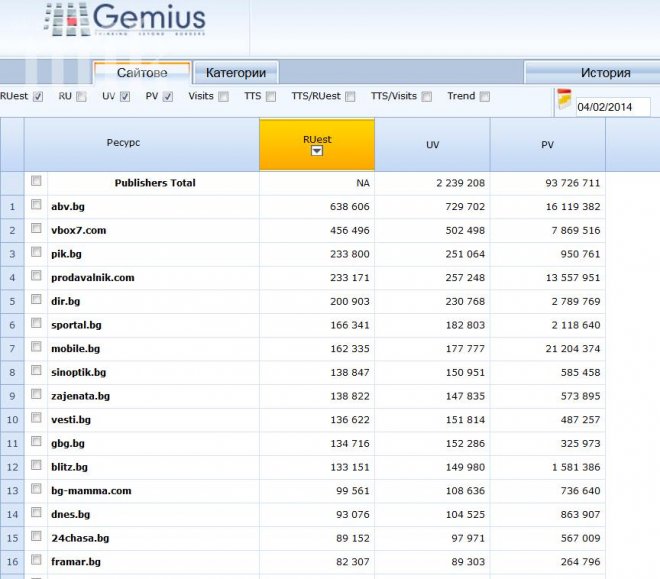Image resolution: width=660 pixels, height=579 pixels.
Task: Click Publishers Total PV value 93 726 711
Action: 572,183
